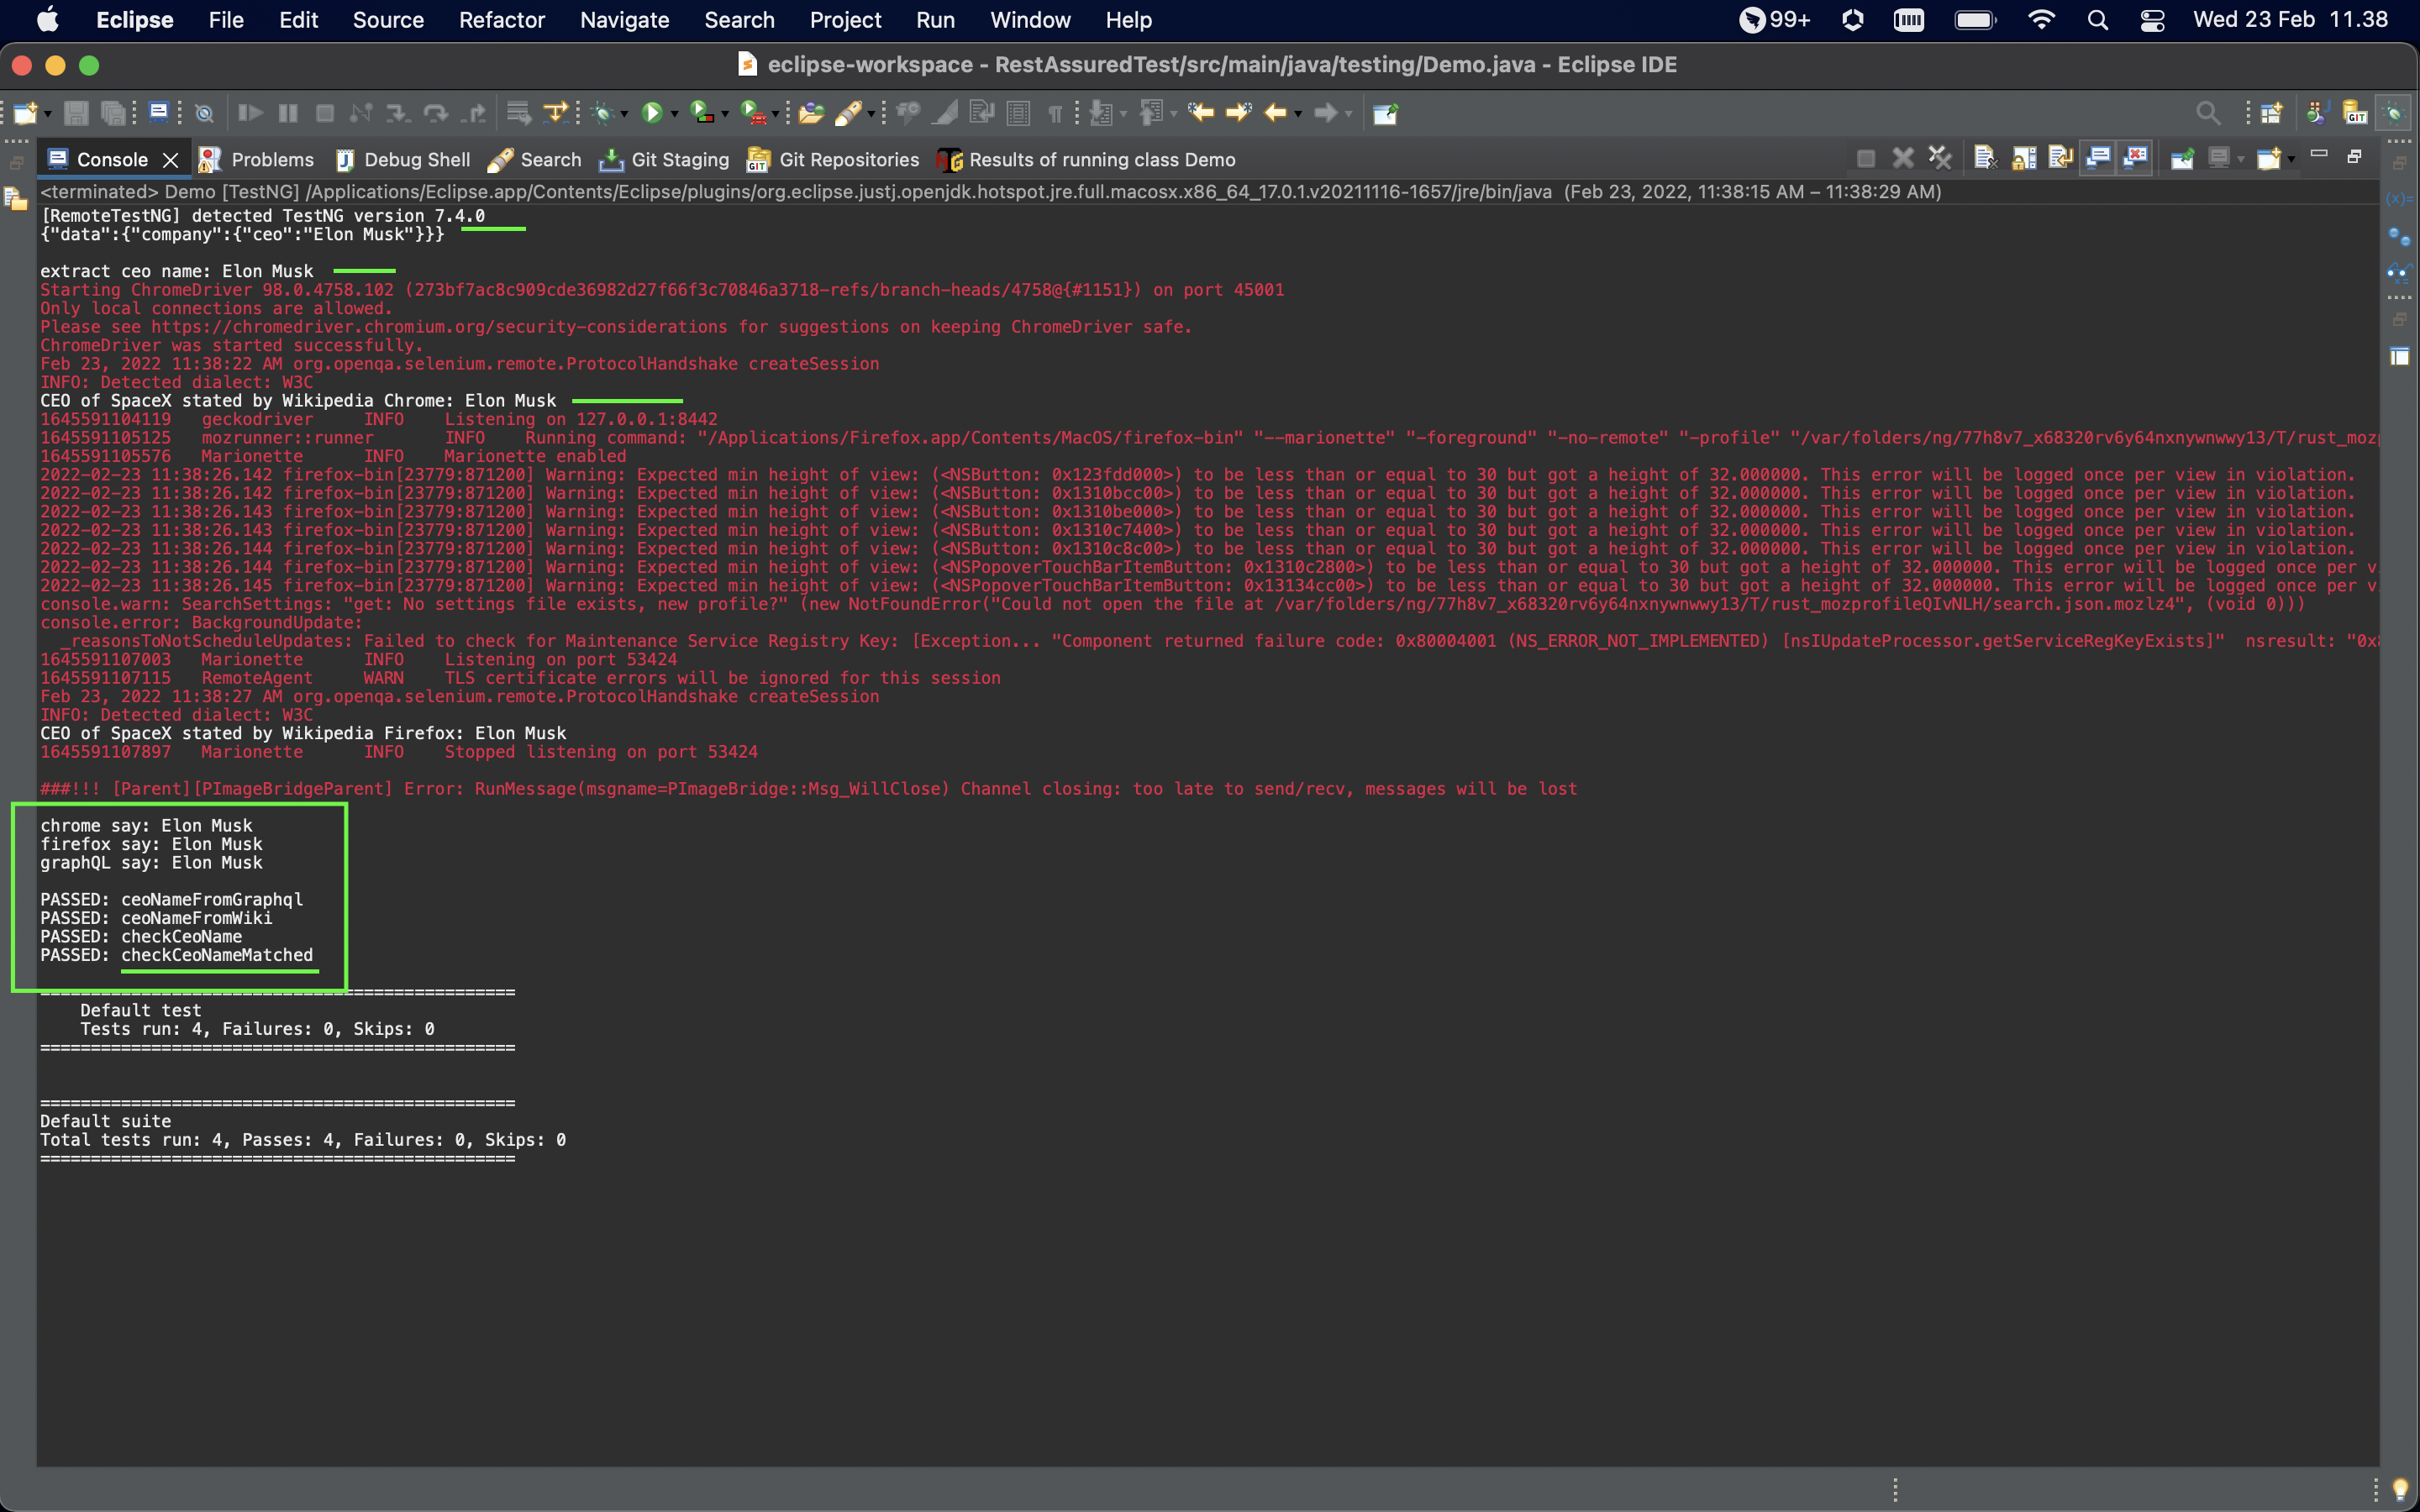
Task: Click the Open Perspective toolbar icon
Action: click(x=2271, y=113)
